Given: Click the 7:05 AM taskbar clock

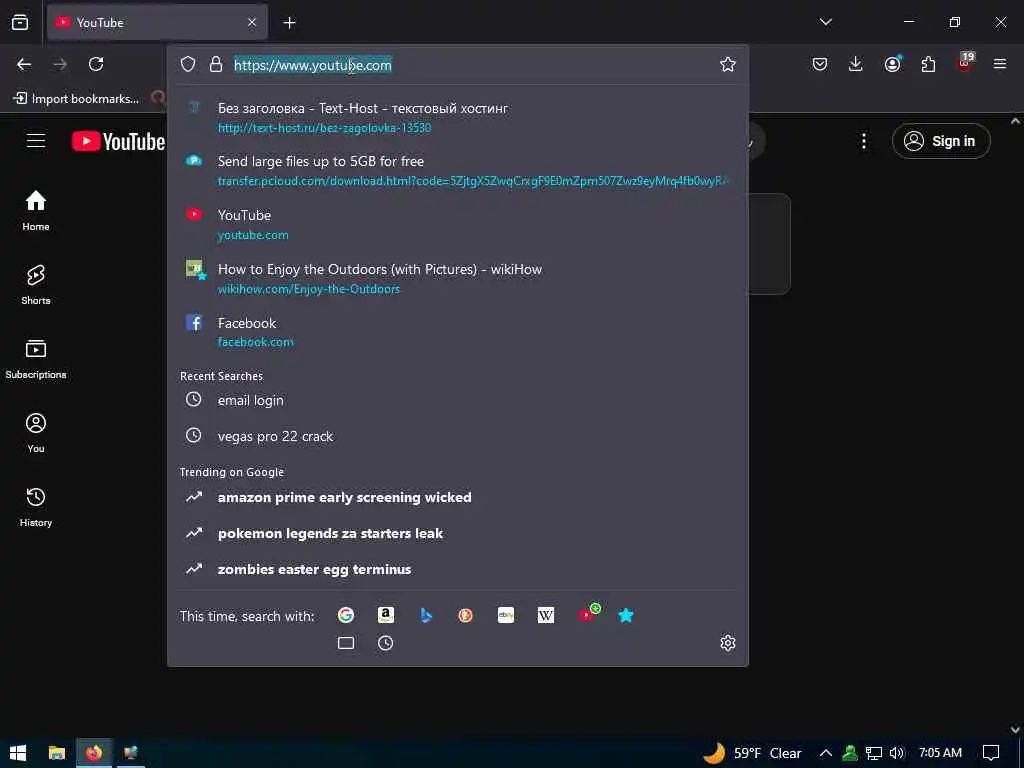Looking at the screenshot, I should 940,753.
